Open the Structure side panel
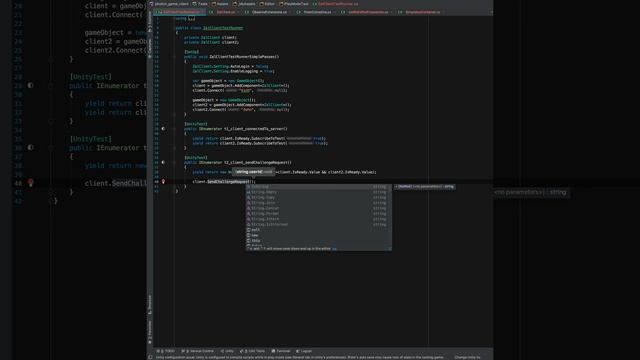 pyautogui.click(x=150, y=304)
